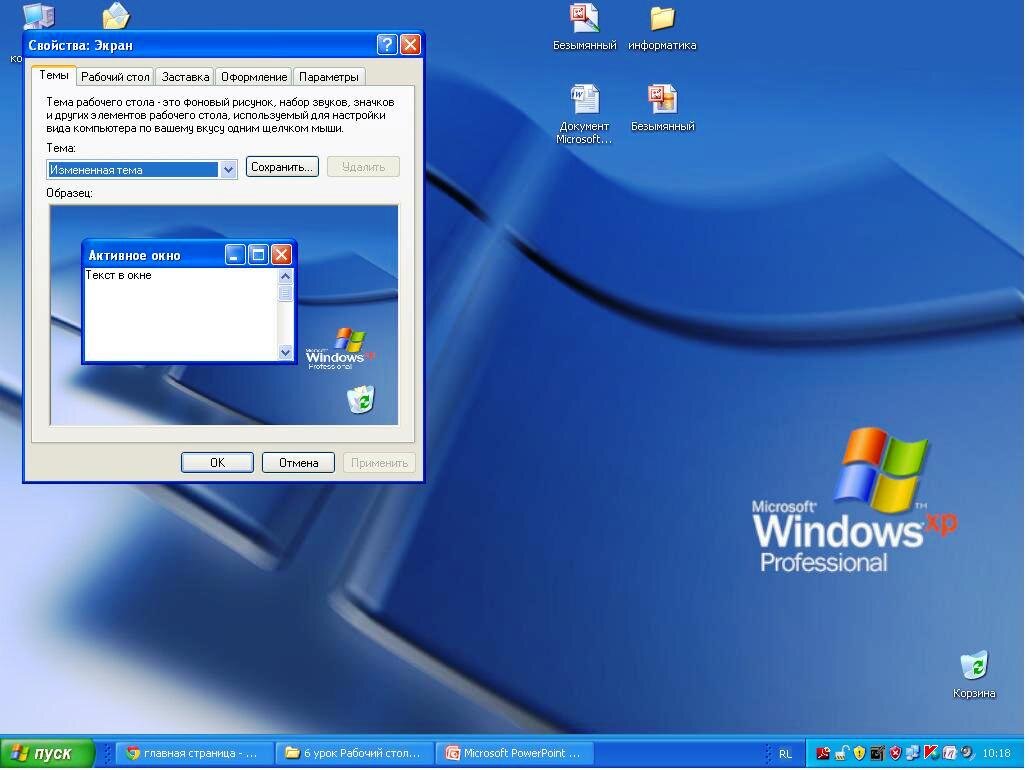Open the Документ Microsoft Word file icon
The height and width of the screenshot is (770, 1029).
[x=583, y=115]
